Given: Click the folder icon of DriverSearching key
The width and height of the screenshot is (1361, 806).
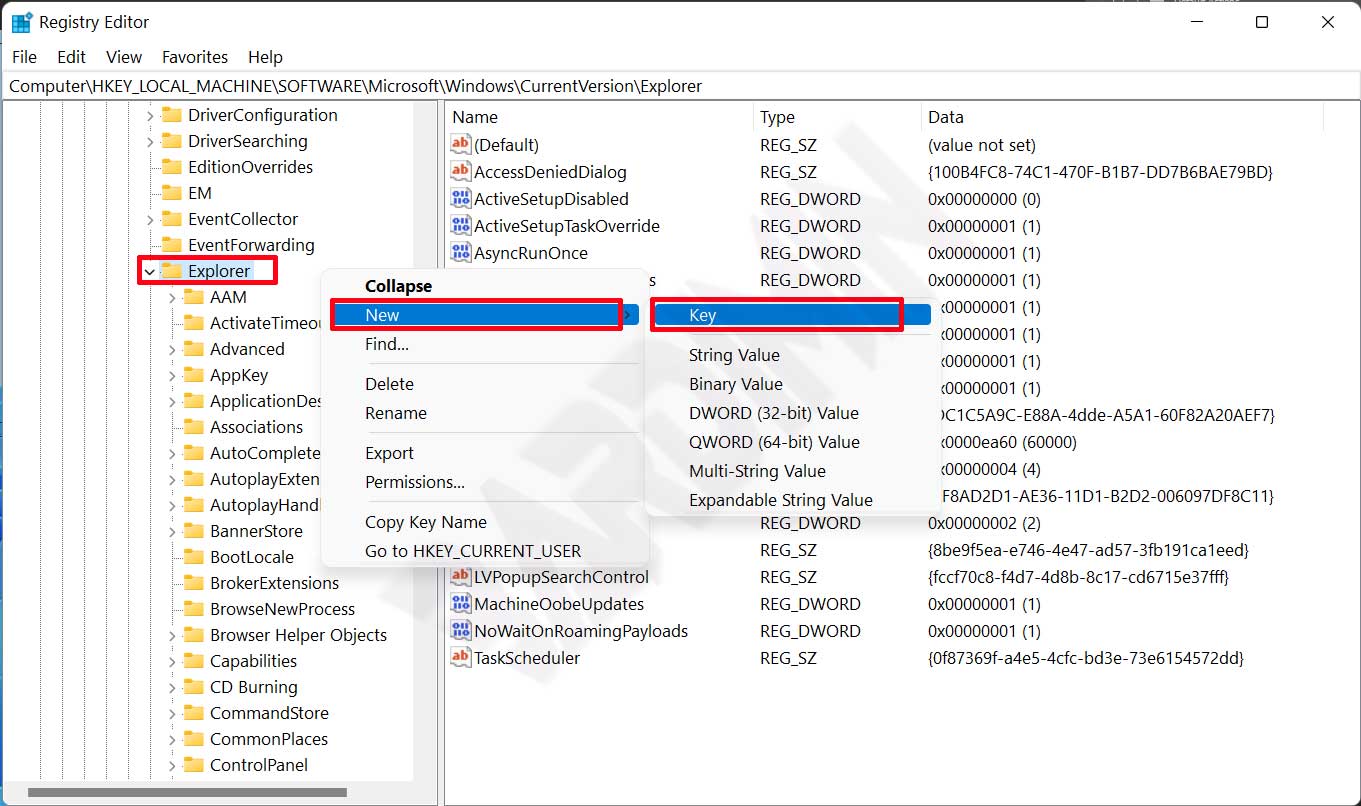Looking at the screenshot, I should point(171,141).
